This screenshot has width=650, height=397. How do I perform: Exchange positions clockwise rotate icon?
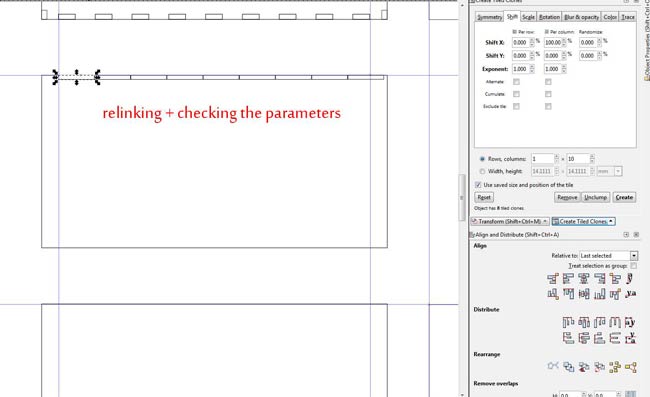(600, 367)
